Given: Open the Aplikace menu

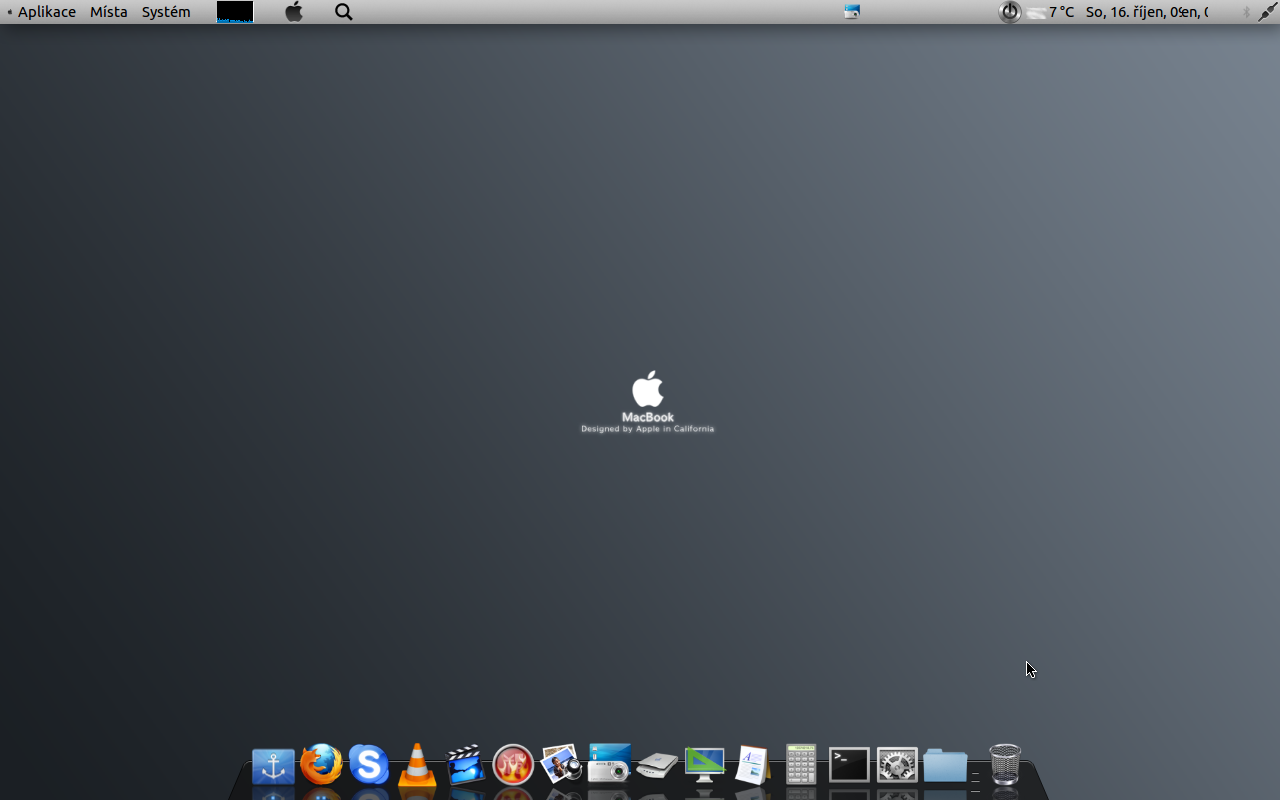Looking at the screenshot, I should click(x=46, y=12).
